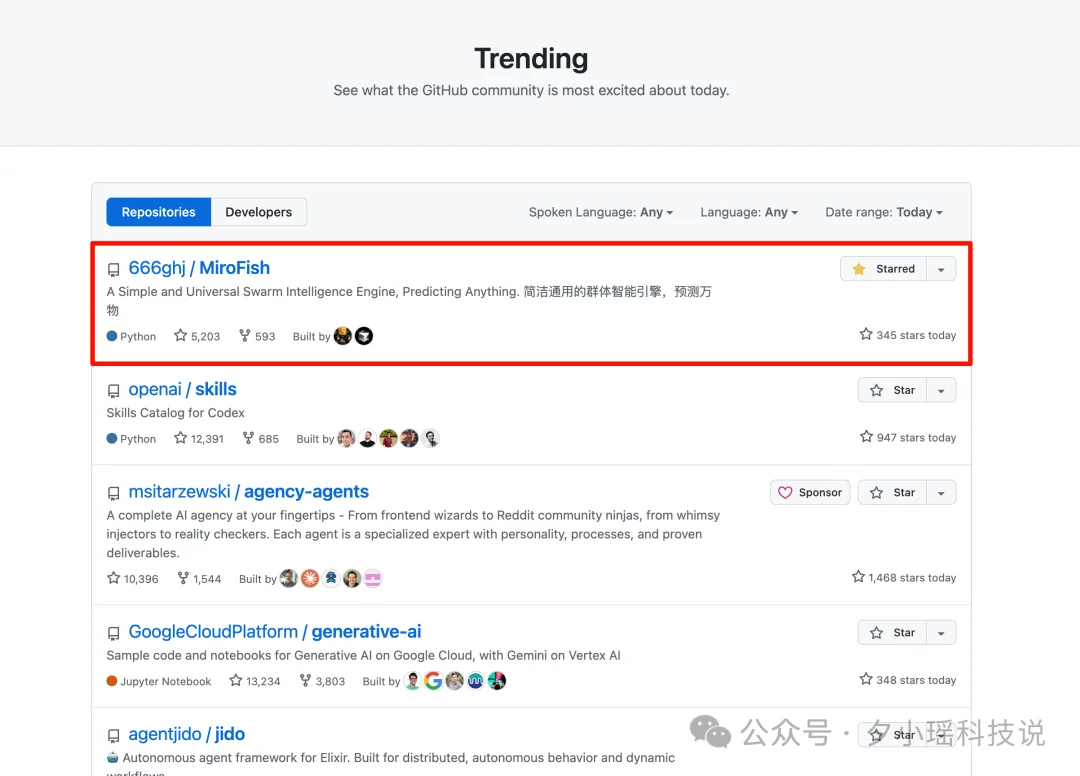Click the heart icon in the Sponsor button
The image size is (1080, 776).
(x=786, y=492)
